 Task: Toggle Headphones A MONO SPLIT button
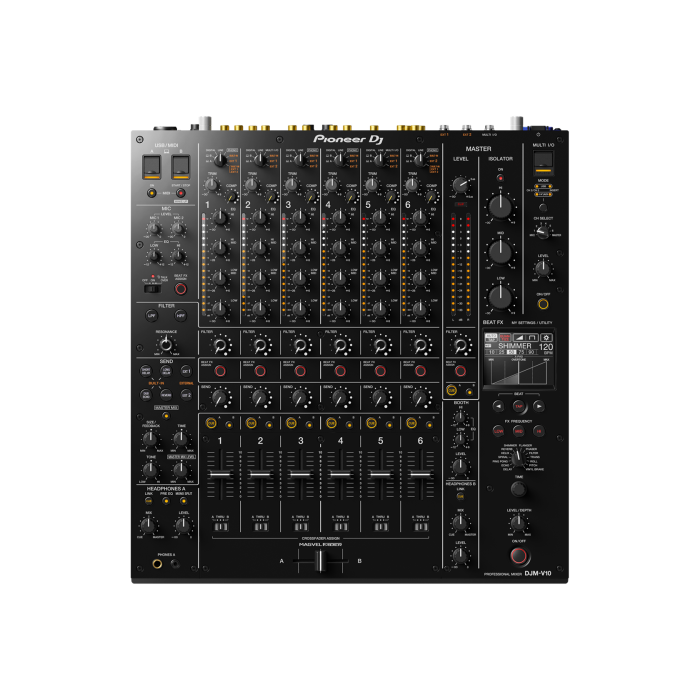[183, 501]
